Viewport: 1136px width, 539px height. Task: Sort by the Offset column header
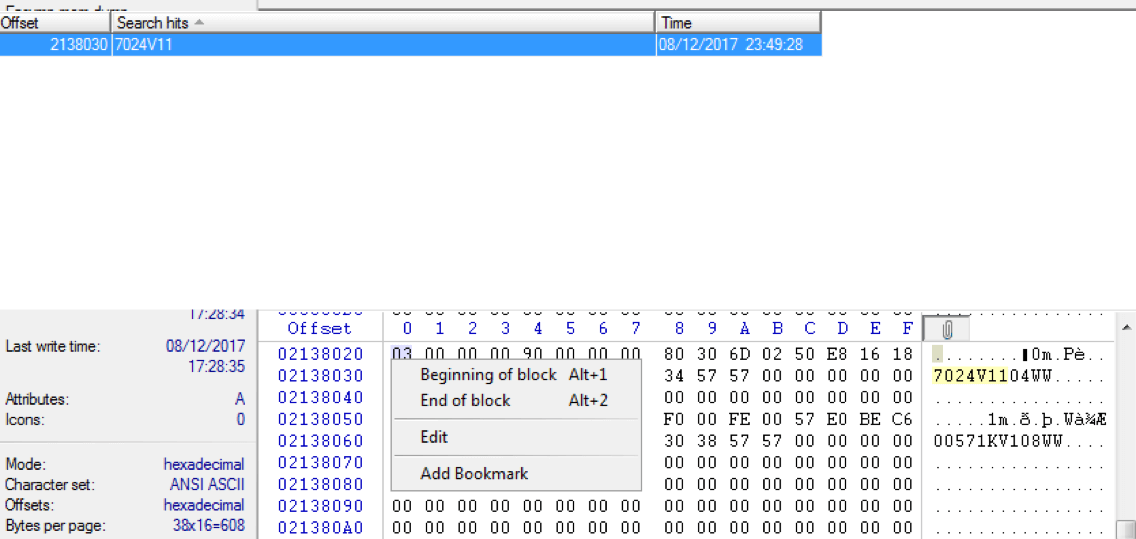tap(56, 22)
